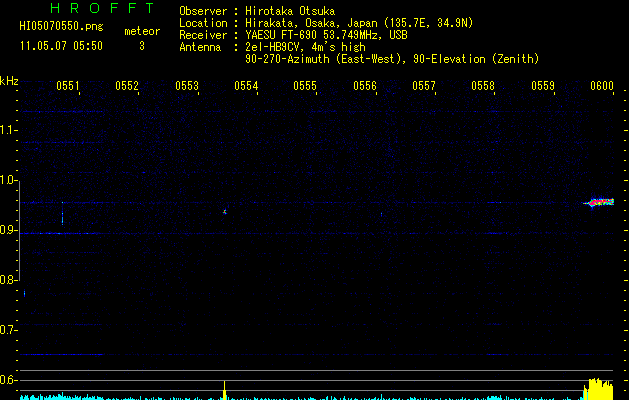Click time marker 0553
Image resolution: width=629 pixels, height=400 pixels.
tap(187, 86)
